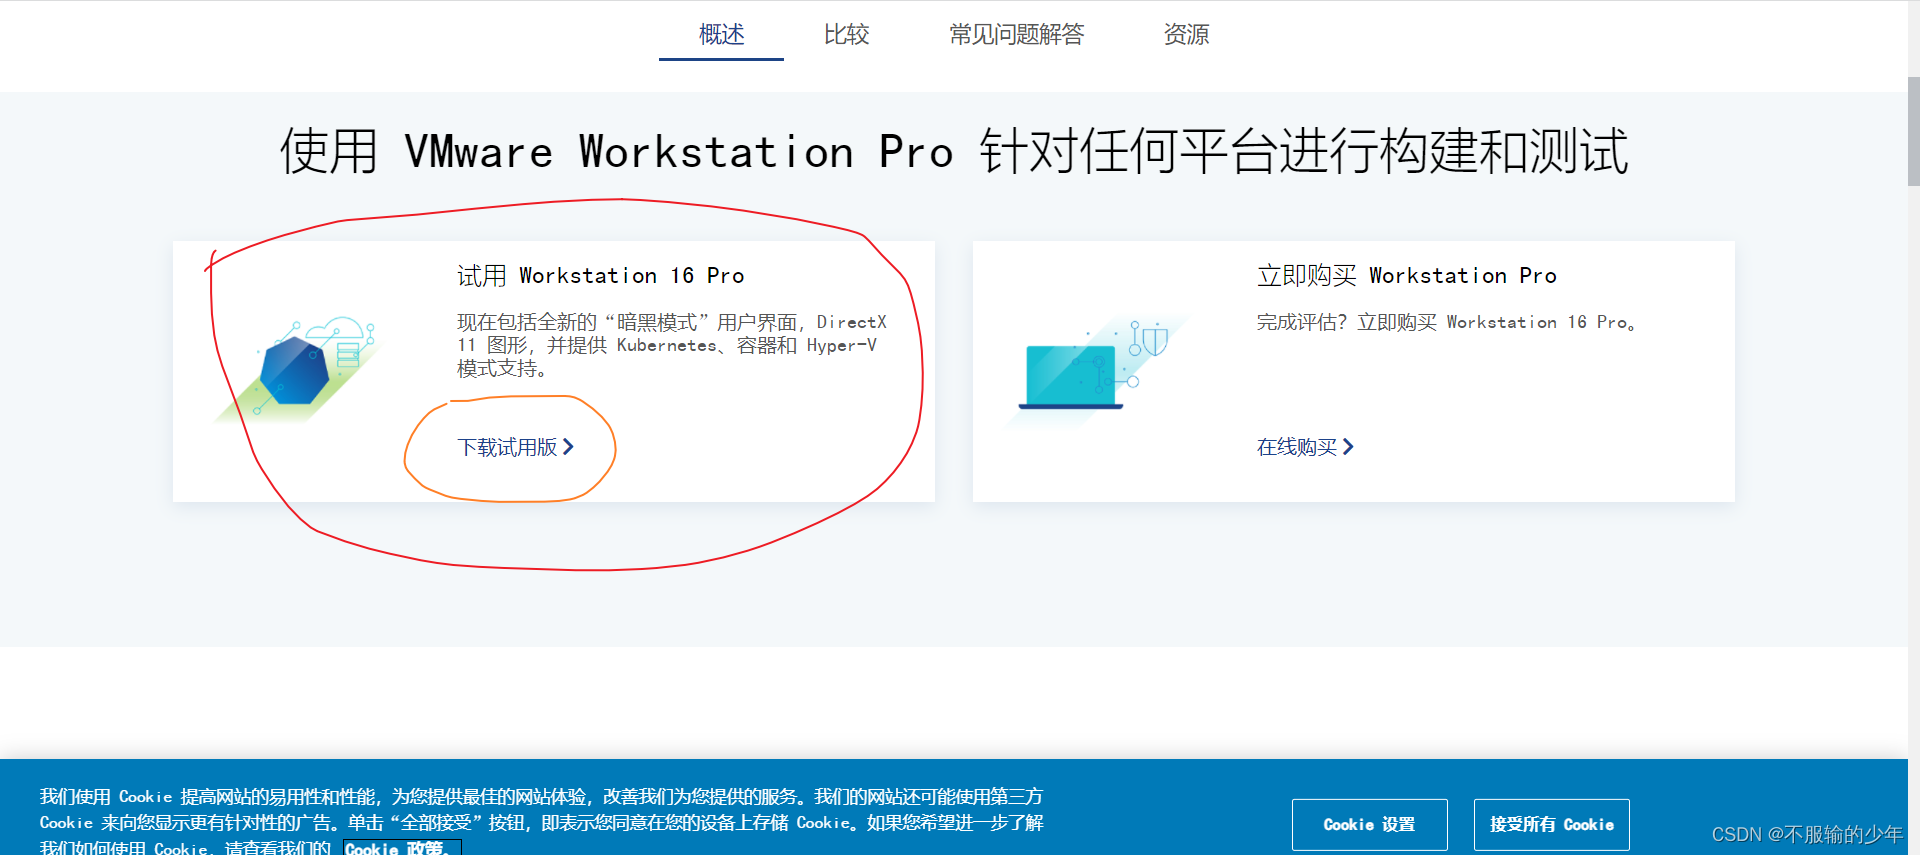Click the 立即购买 Workstation Pro heading

coord(1406,275)
